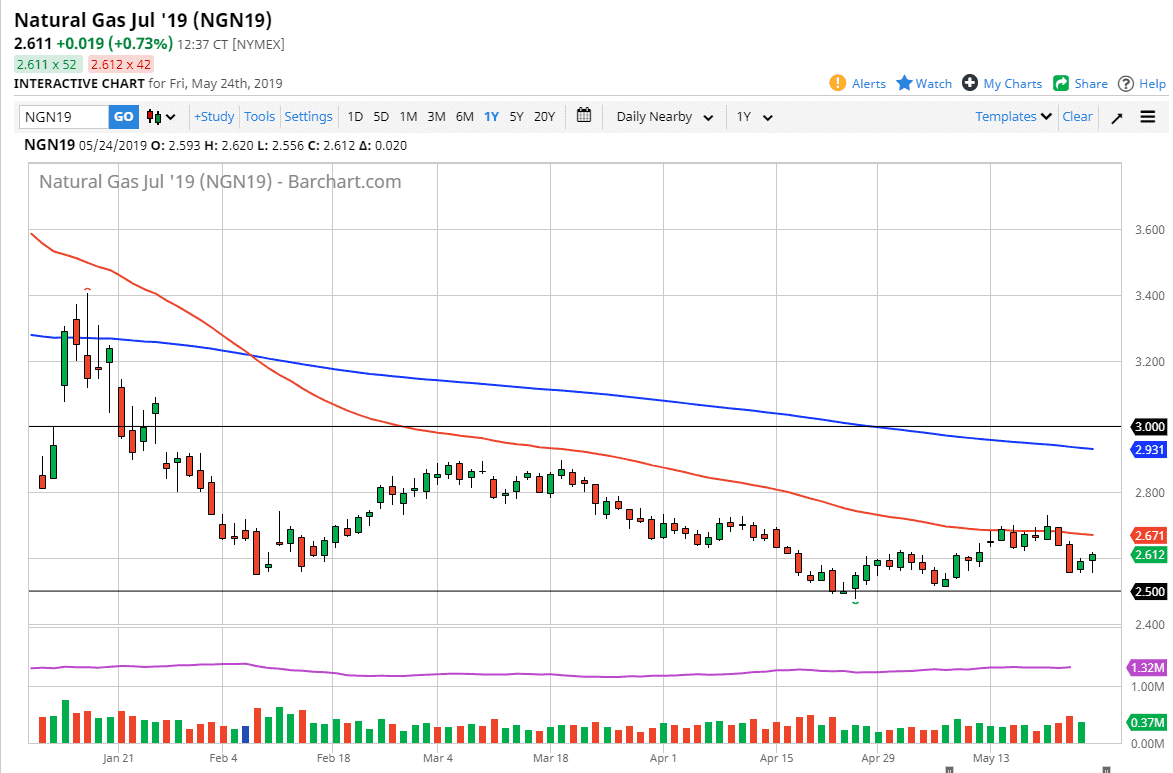Switch to the 6M time range
This screenshot has width=1173, height=773.
tap(464, 117)
